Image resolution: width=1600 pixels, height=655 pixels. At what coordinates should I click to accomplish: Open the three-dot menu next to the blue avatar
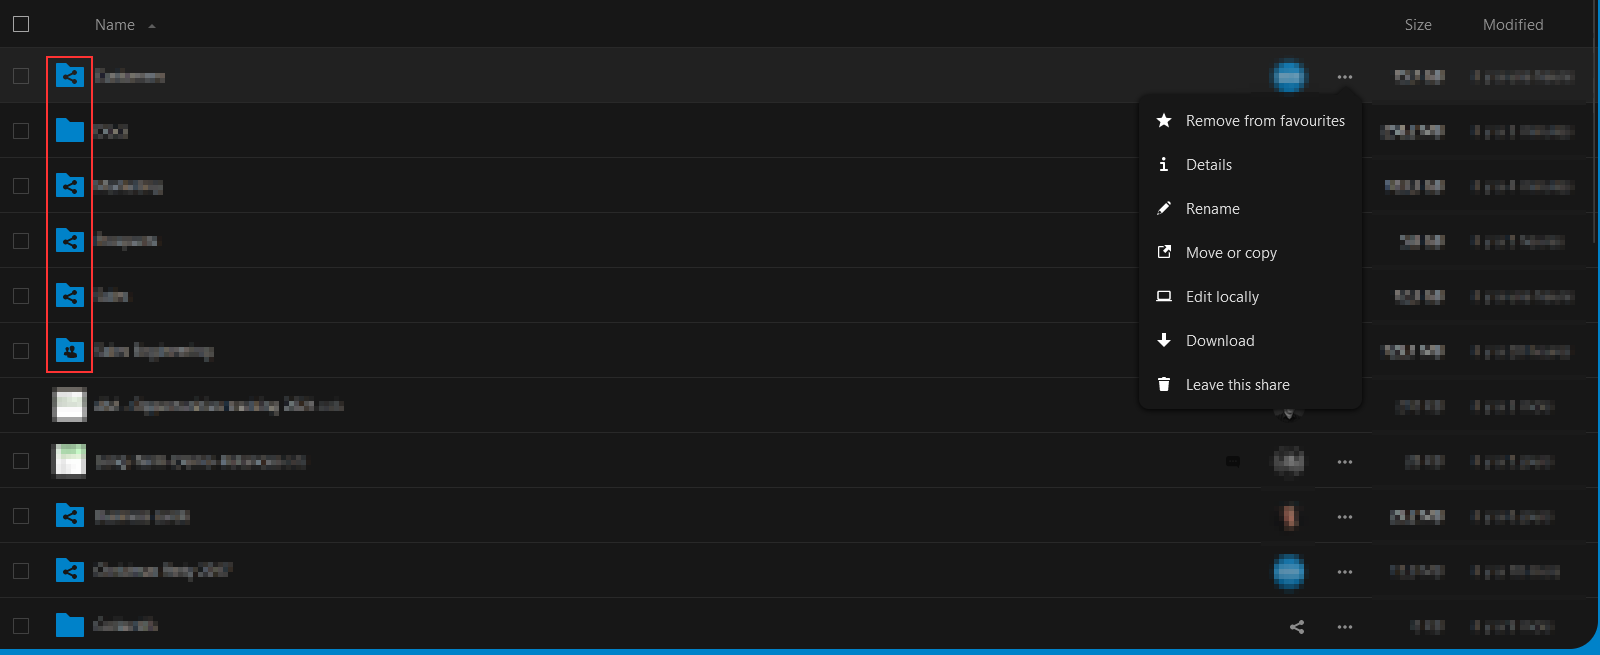tap(1344, 76)
